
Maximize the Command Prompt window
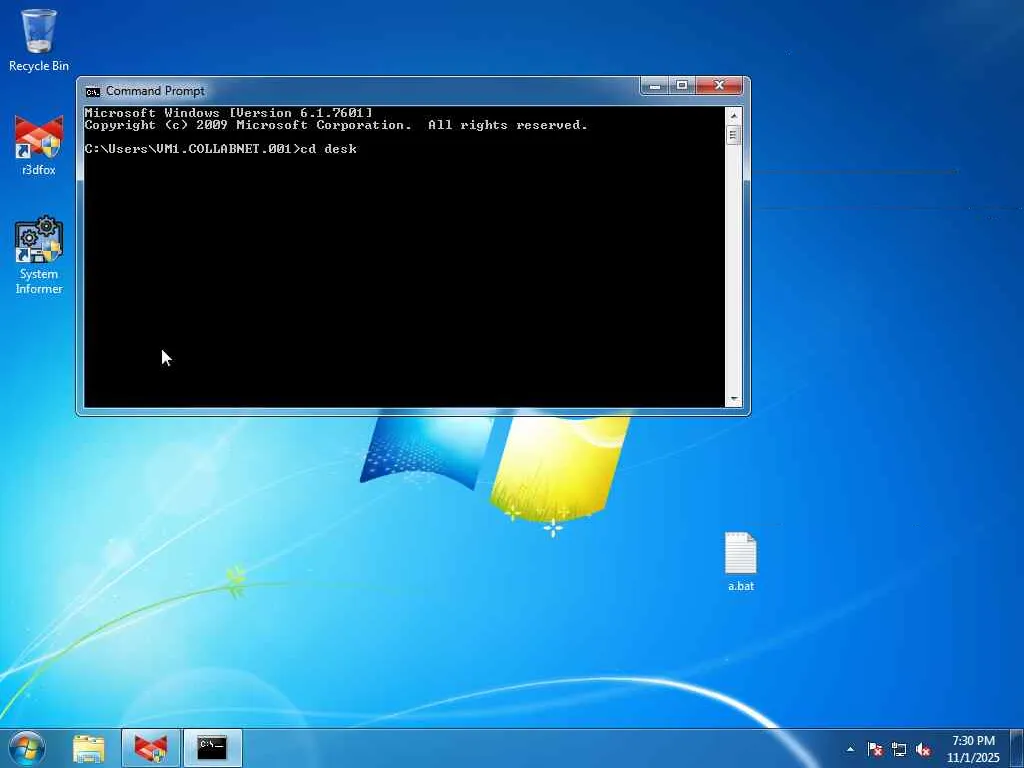(682, 86)
